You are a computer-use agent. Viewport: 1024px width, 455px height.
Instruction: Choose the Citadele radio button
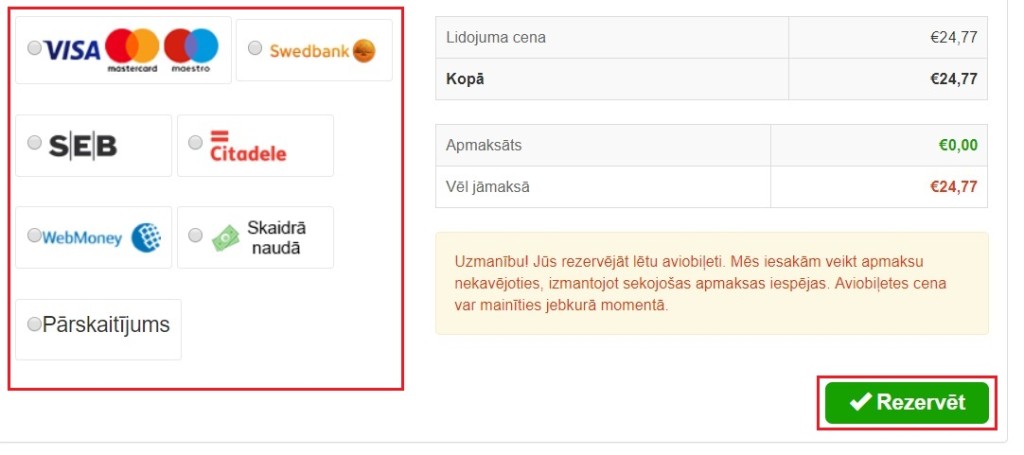coord(195,143)
